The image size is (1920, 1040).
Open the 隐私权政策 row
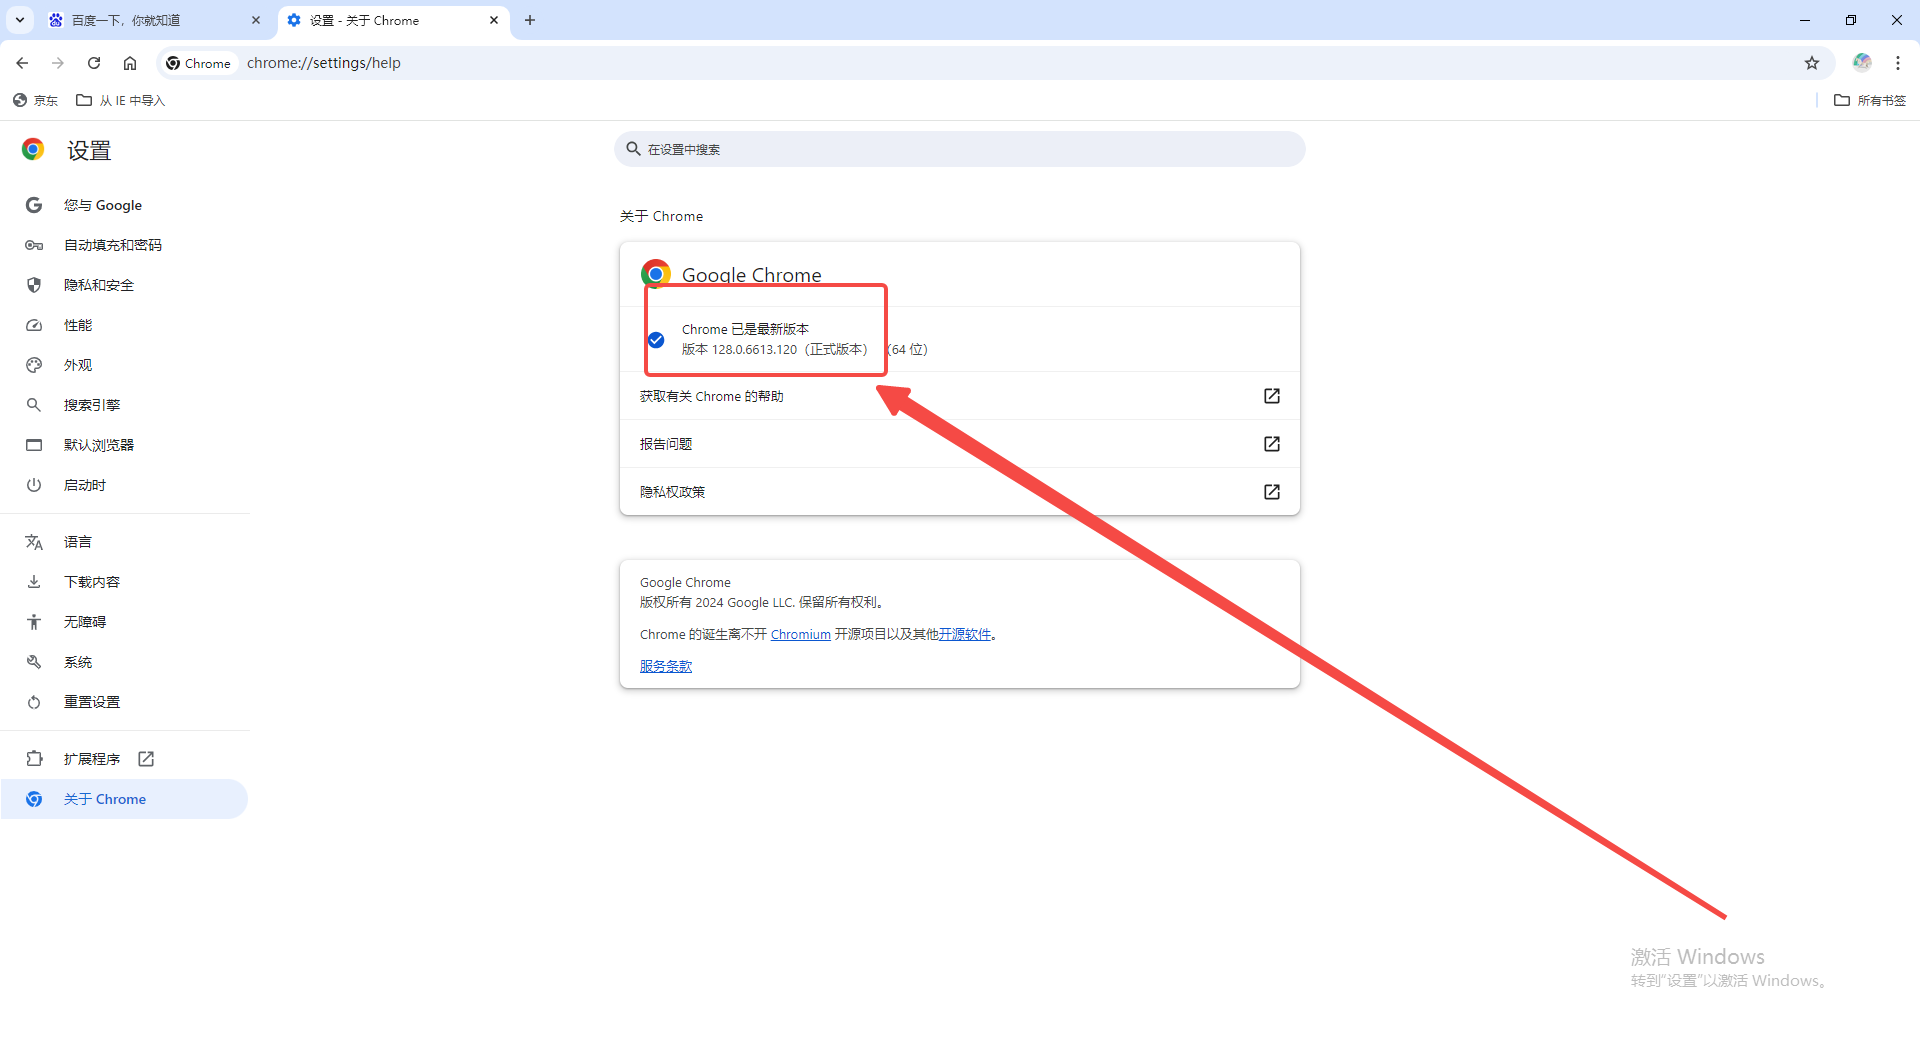pos(960,492)
